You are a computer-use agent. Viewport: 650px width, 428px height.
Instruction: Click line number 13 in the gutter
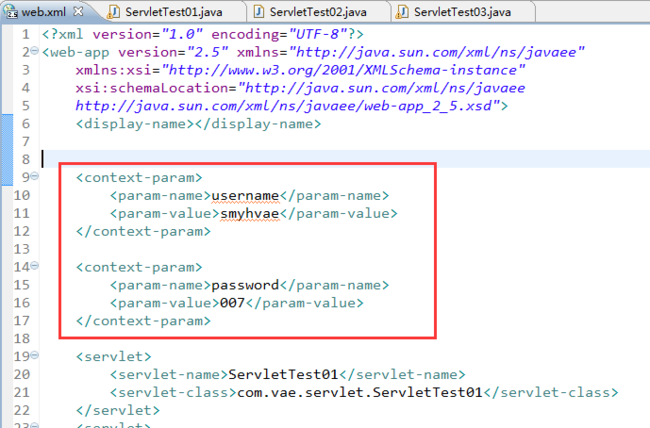(22, 249)
